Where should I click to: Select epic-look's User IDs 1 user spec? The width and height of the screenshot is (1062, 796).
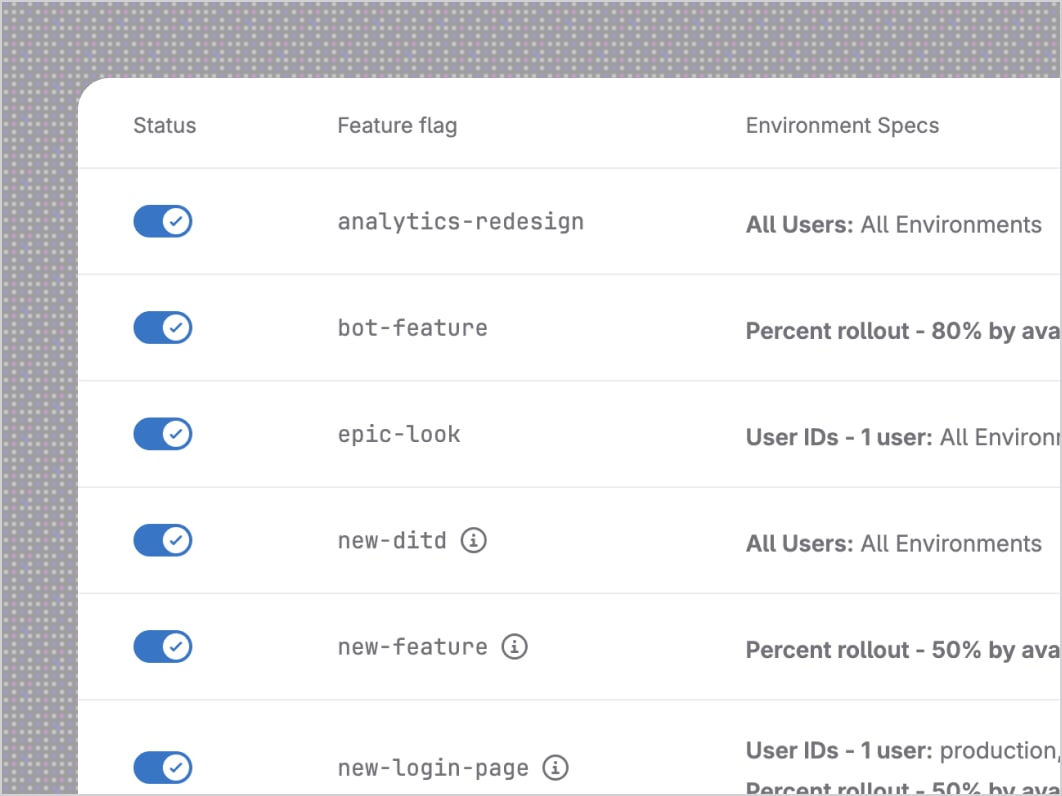point(903,438)
